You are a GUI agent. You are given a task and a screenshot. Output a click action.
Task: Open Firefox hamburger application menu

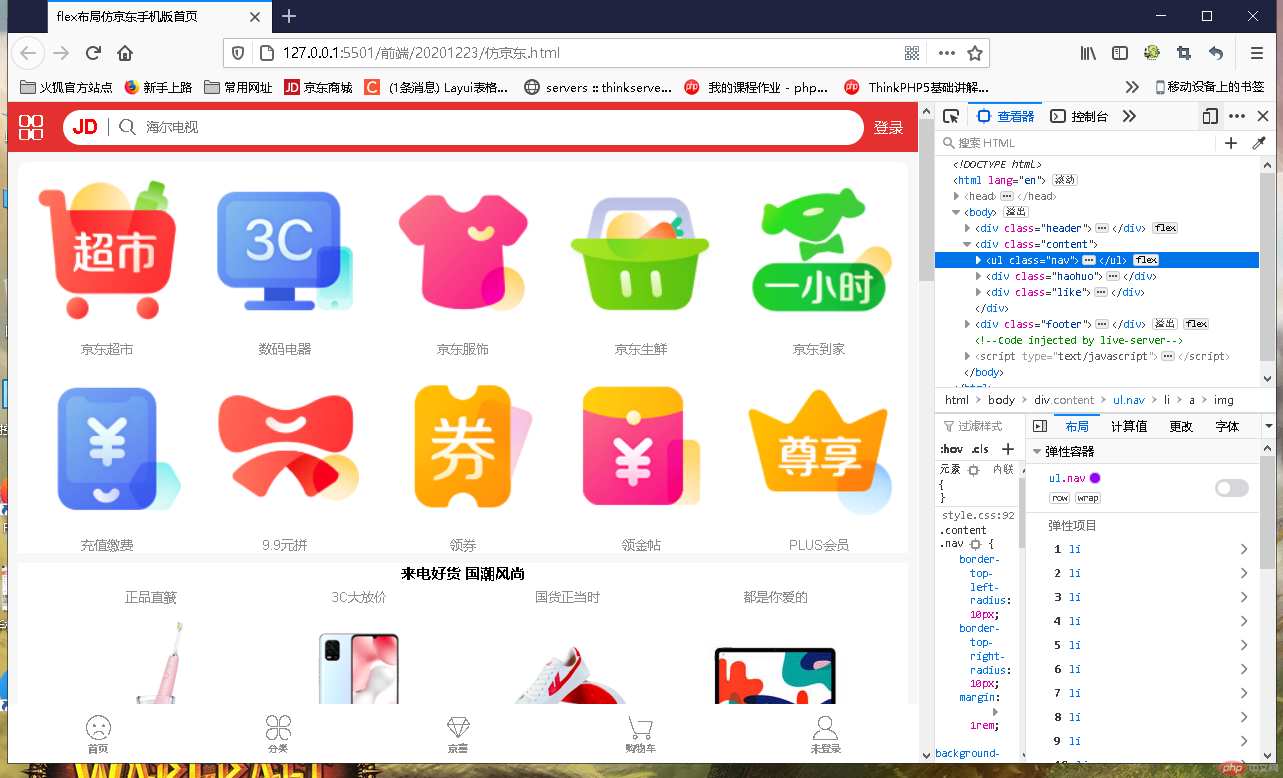pyautogui.click(x=1257, y=53)
